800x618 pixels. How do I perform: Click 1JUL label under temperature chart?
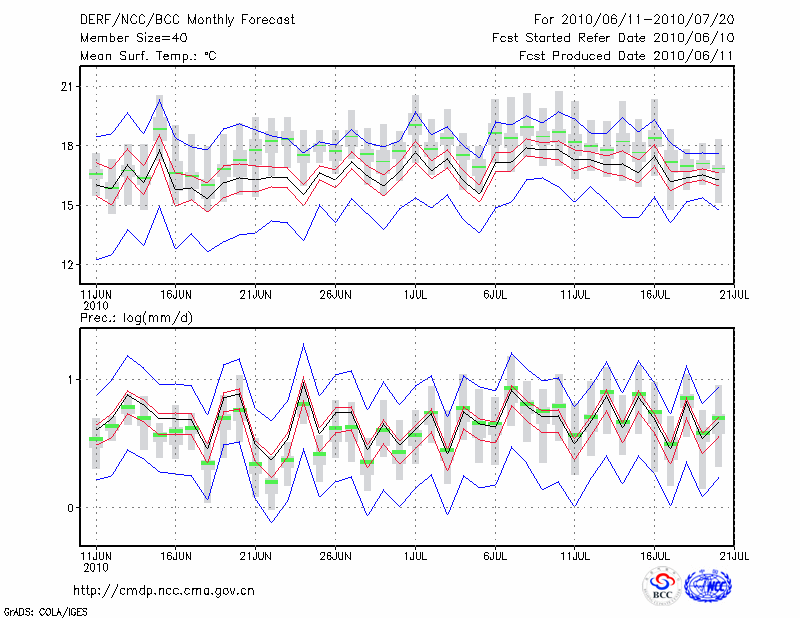coord(416,294)
